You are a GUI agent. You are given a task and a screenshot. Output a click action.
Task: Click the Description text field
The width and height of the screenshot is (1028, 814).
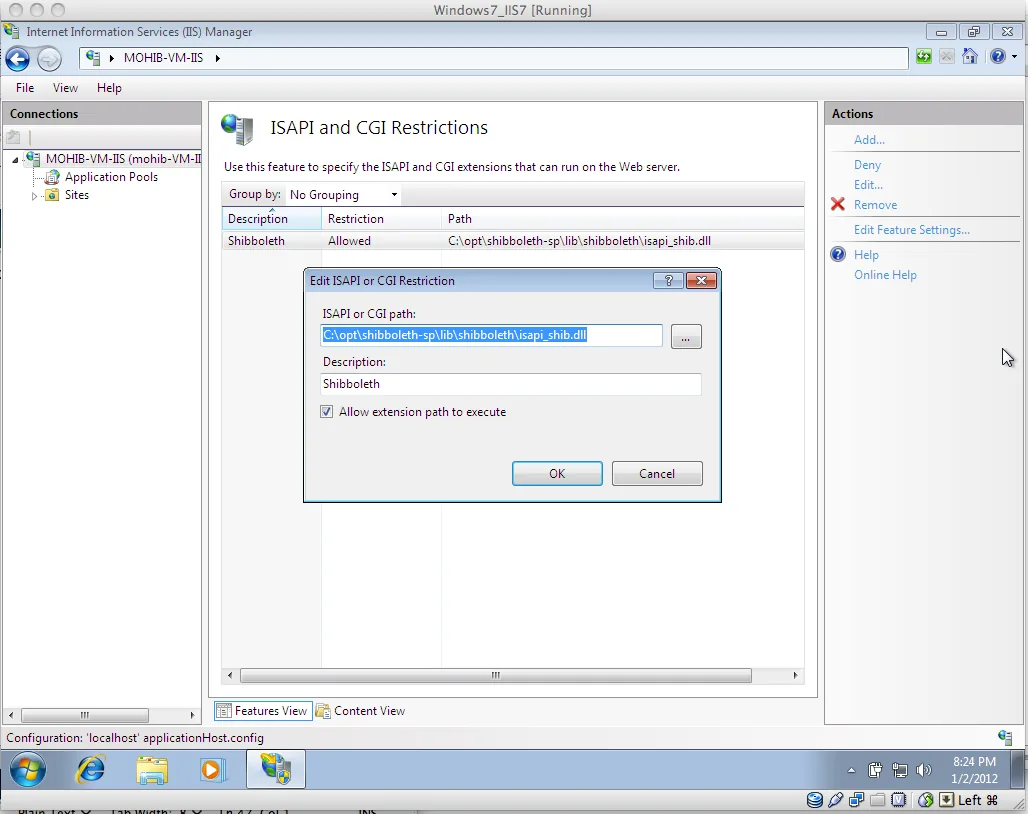[x=511, y=384]
